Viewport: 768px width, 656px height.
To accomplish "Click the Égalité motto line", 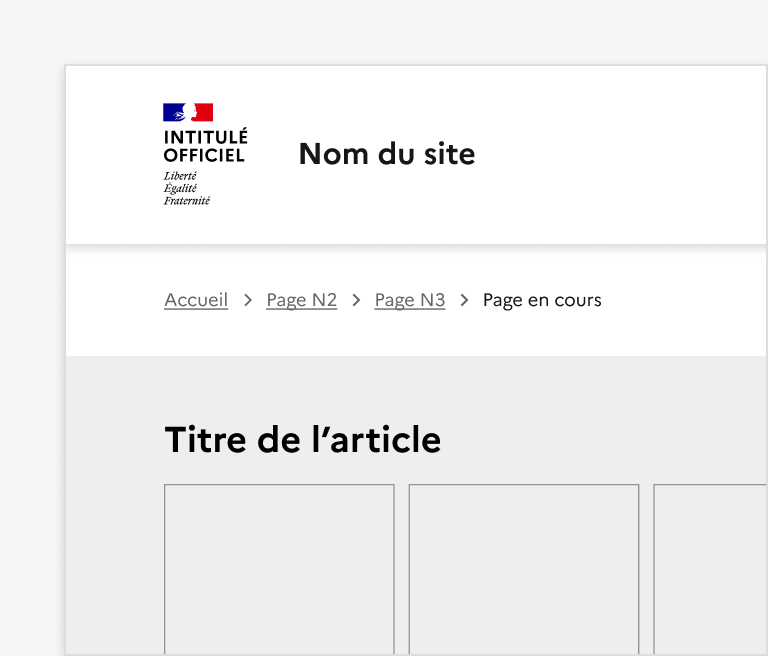I will (180, 188).
